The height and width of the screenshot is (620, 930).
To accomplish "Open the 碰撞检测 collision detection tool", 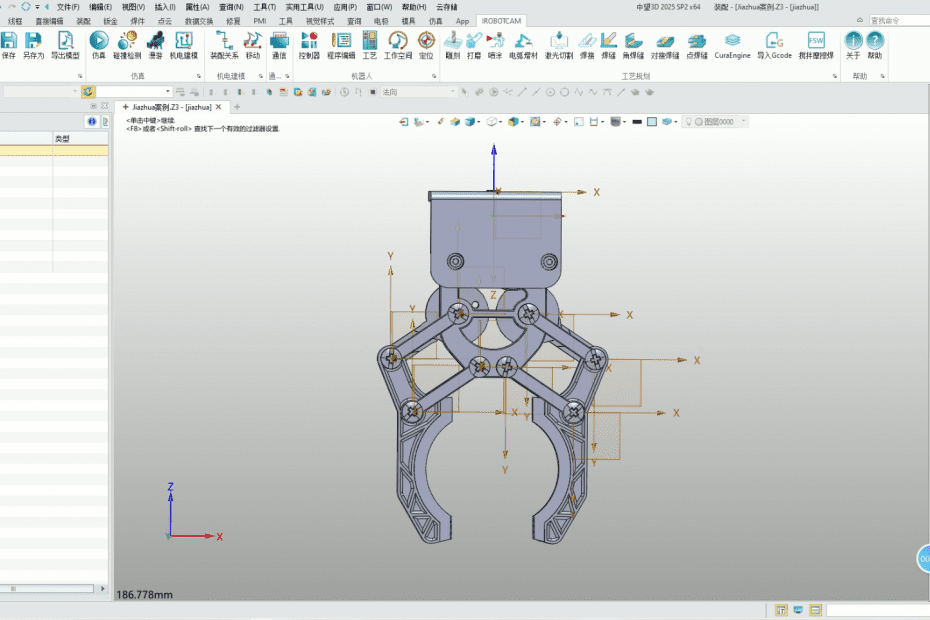I will [127, 42].
